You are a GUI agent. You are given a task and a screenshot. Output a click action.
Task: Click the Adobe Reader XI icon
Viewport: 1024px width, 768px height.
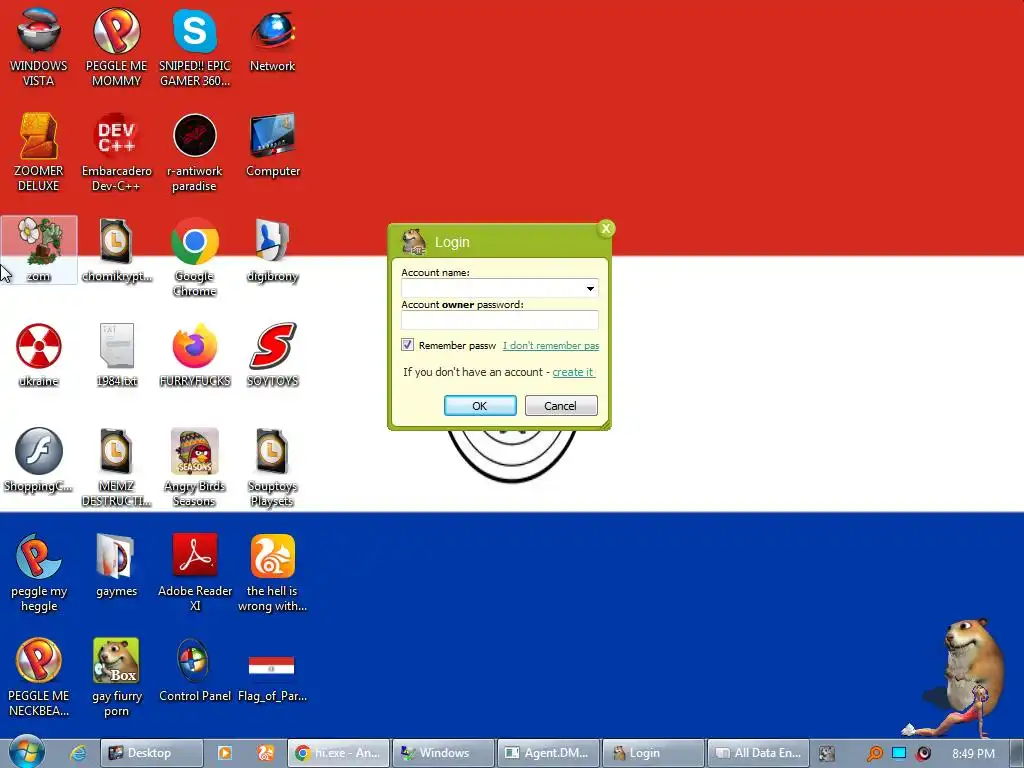(x=195, y=573)
